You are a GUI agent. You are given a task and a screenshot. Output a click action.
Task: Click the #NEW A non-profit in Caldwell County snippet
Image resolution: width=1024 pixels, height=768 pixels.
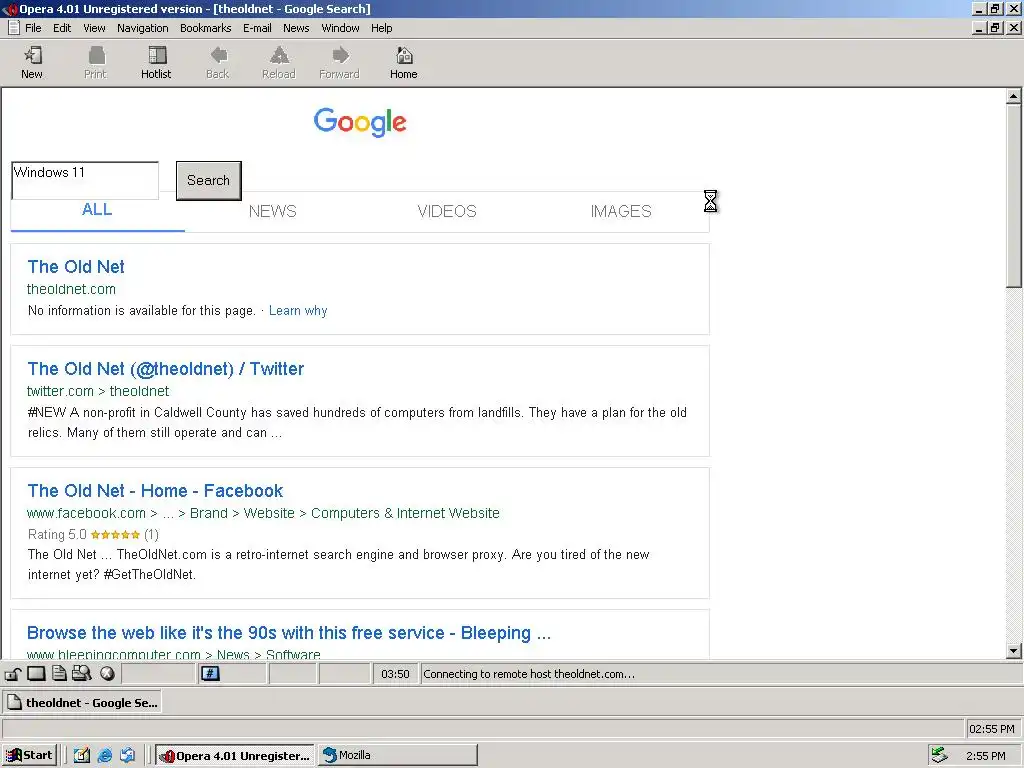click(x=357, y=423)
